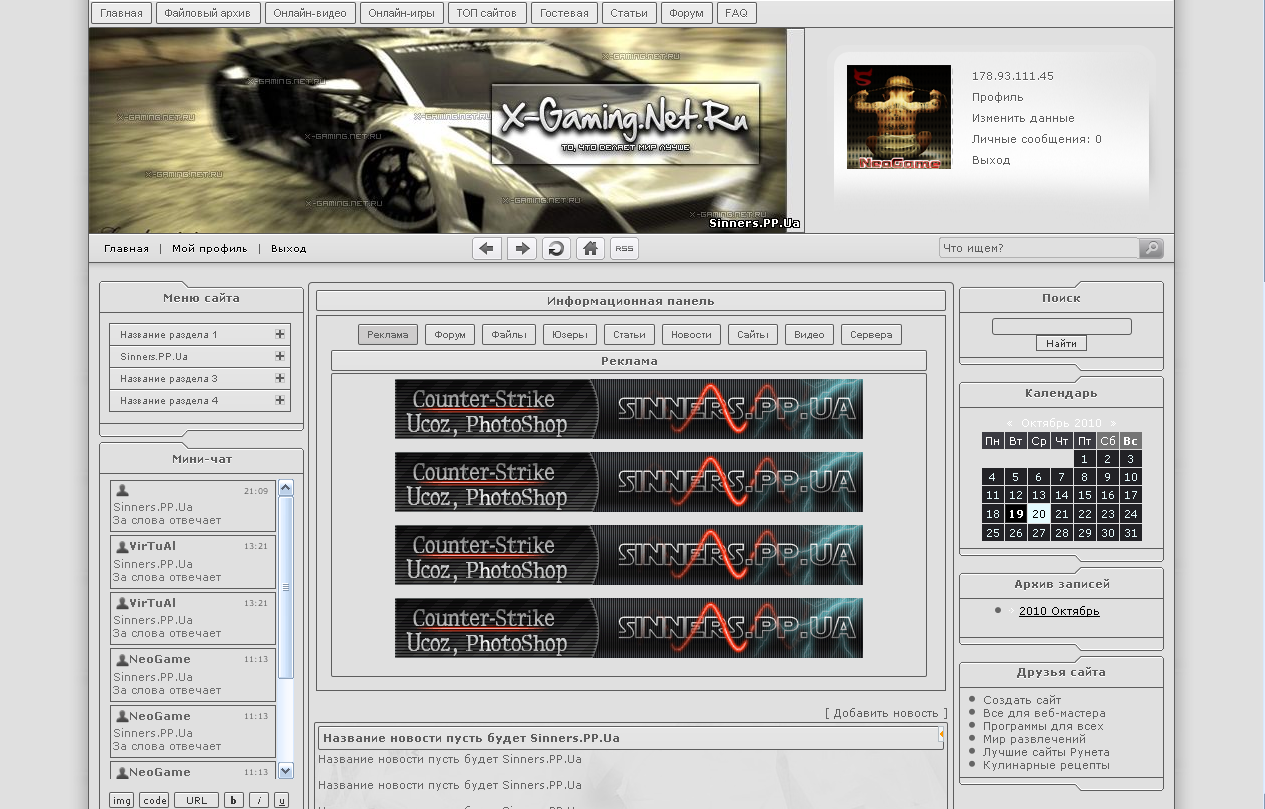The image size is (1265, 809).
Task: Open 'Гостевая' in top menu
Action: tap(565, 13)
